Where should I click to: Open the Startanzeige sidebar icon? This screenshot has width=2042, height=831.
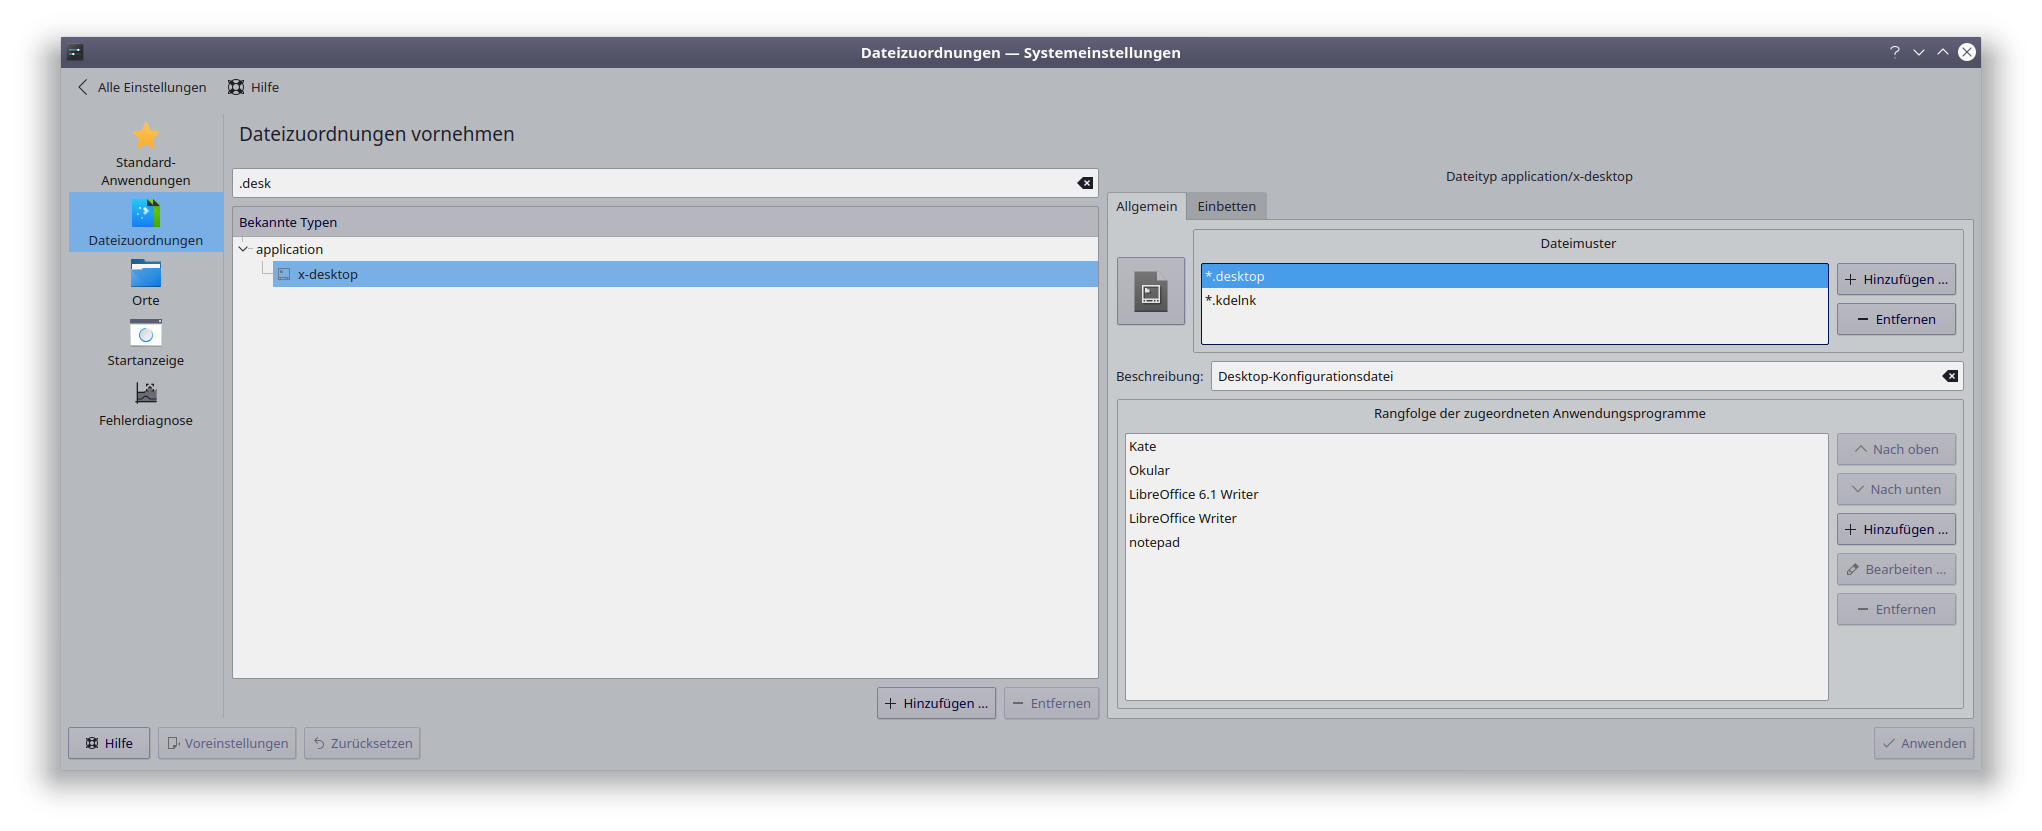coord(146,333)
